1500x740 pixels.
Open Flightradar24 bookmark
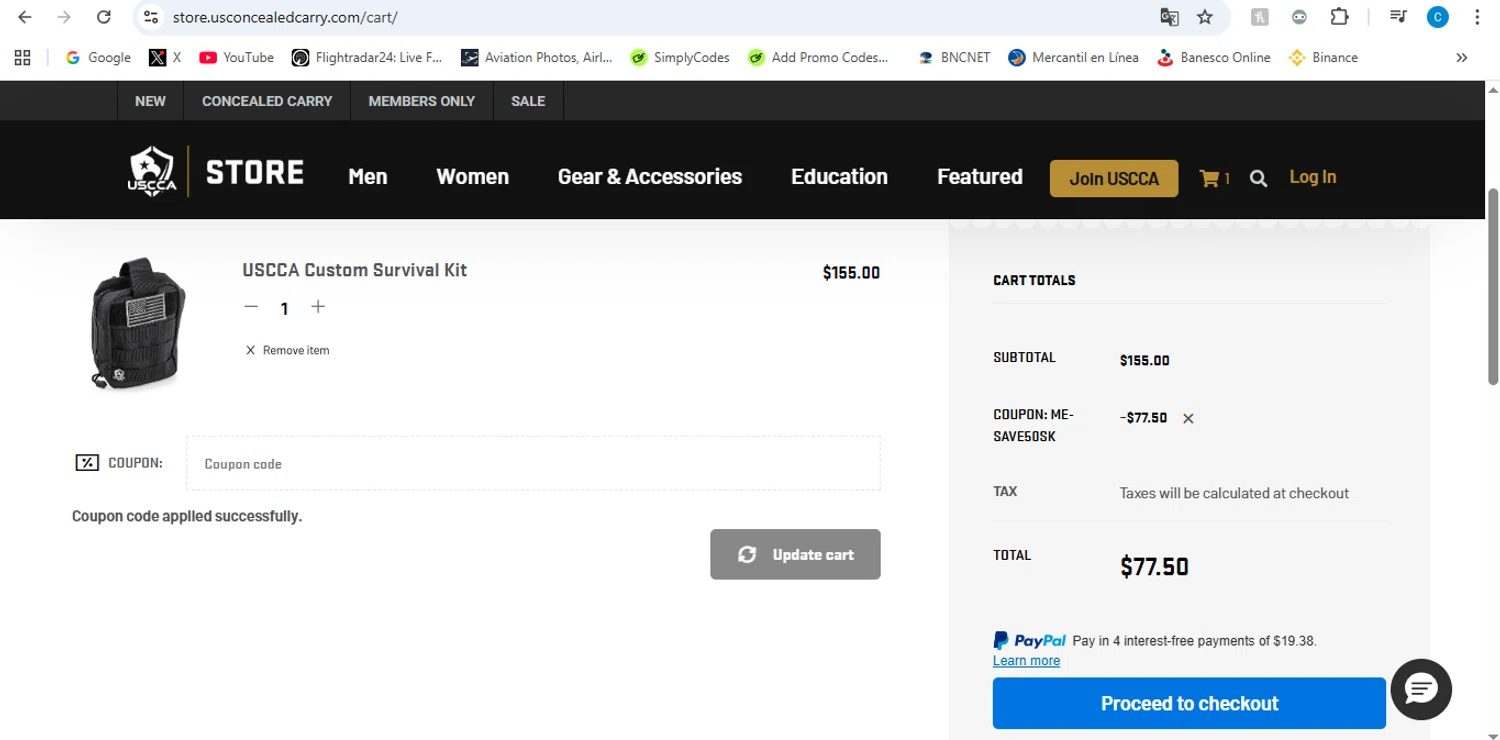(367, 57)
